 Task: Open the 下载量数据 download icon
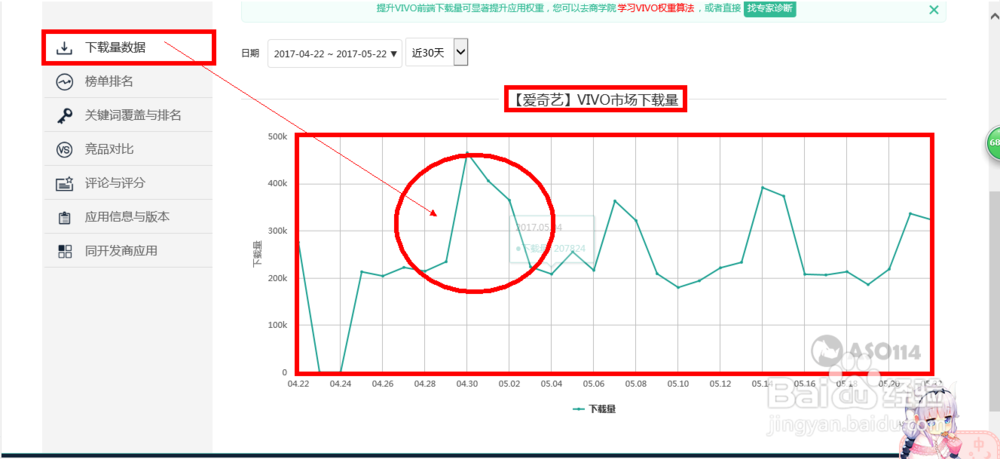coord(64,48)
